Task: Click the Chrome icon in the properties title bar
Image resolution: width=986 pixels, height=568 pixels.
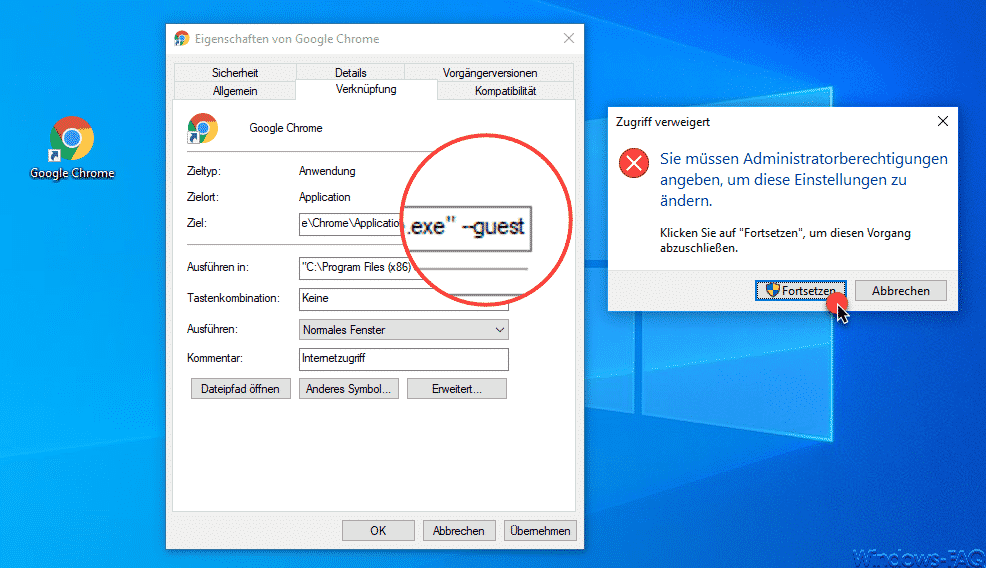Action: pos(182,39)
